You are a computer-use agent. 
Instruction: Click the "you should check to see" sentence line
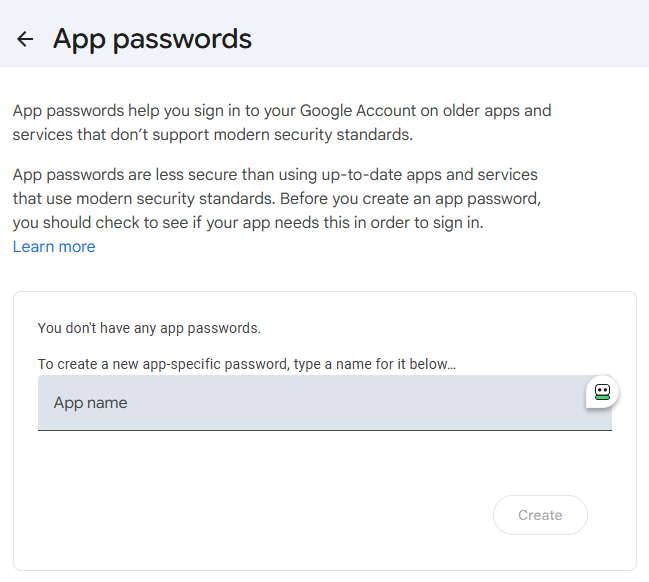point(248,223)
